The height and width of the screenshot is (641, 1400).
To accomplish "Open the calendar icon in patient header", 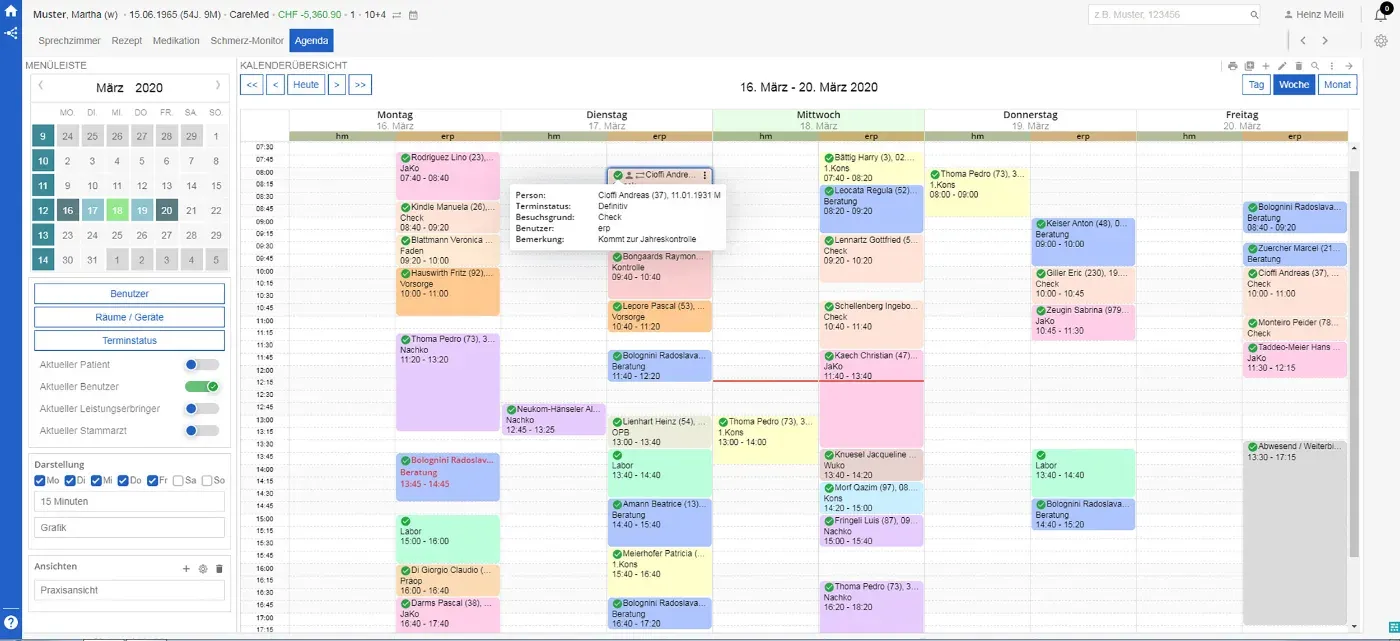I will (x=413, y=15).
